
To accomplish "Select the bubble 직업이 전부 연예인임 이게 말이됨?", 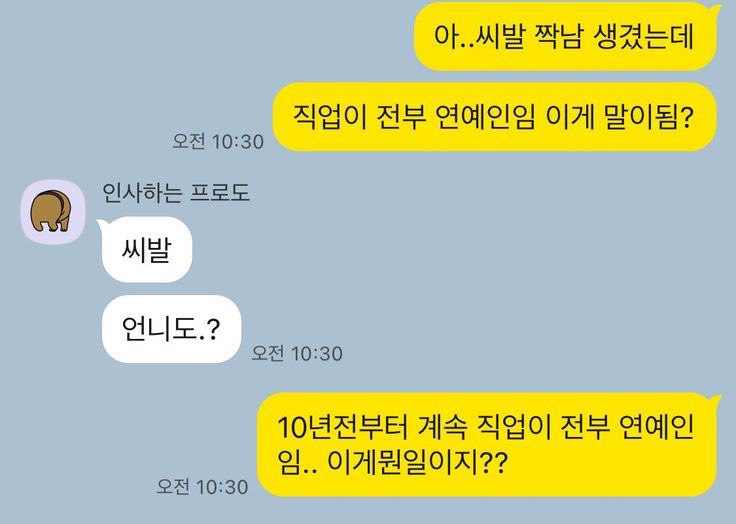I will [x=494, y=117].
